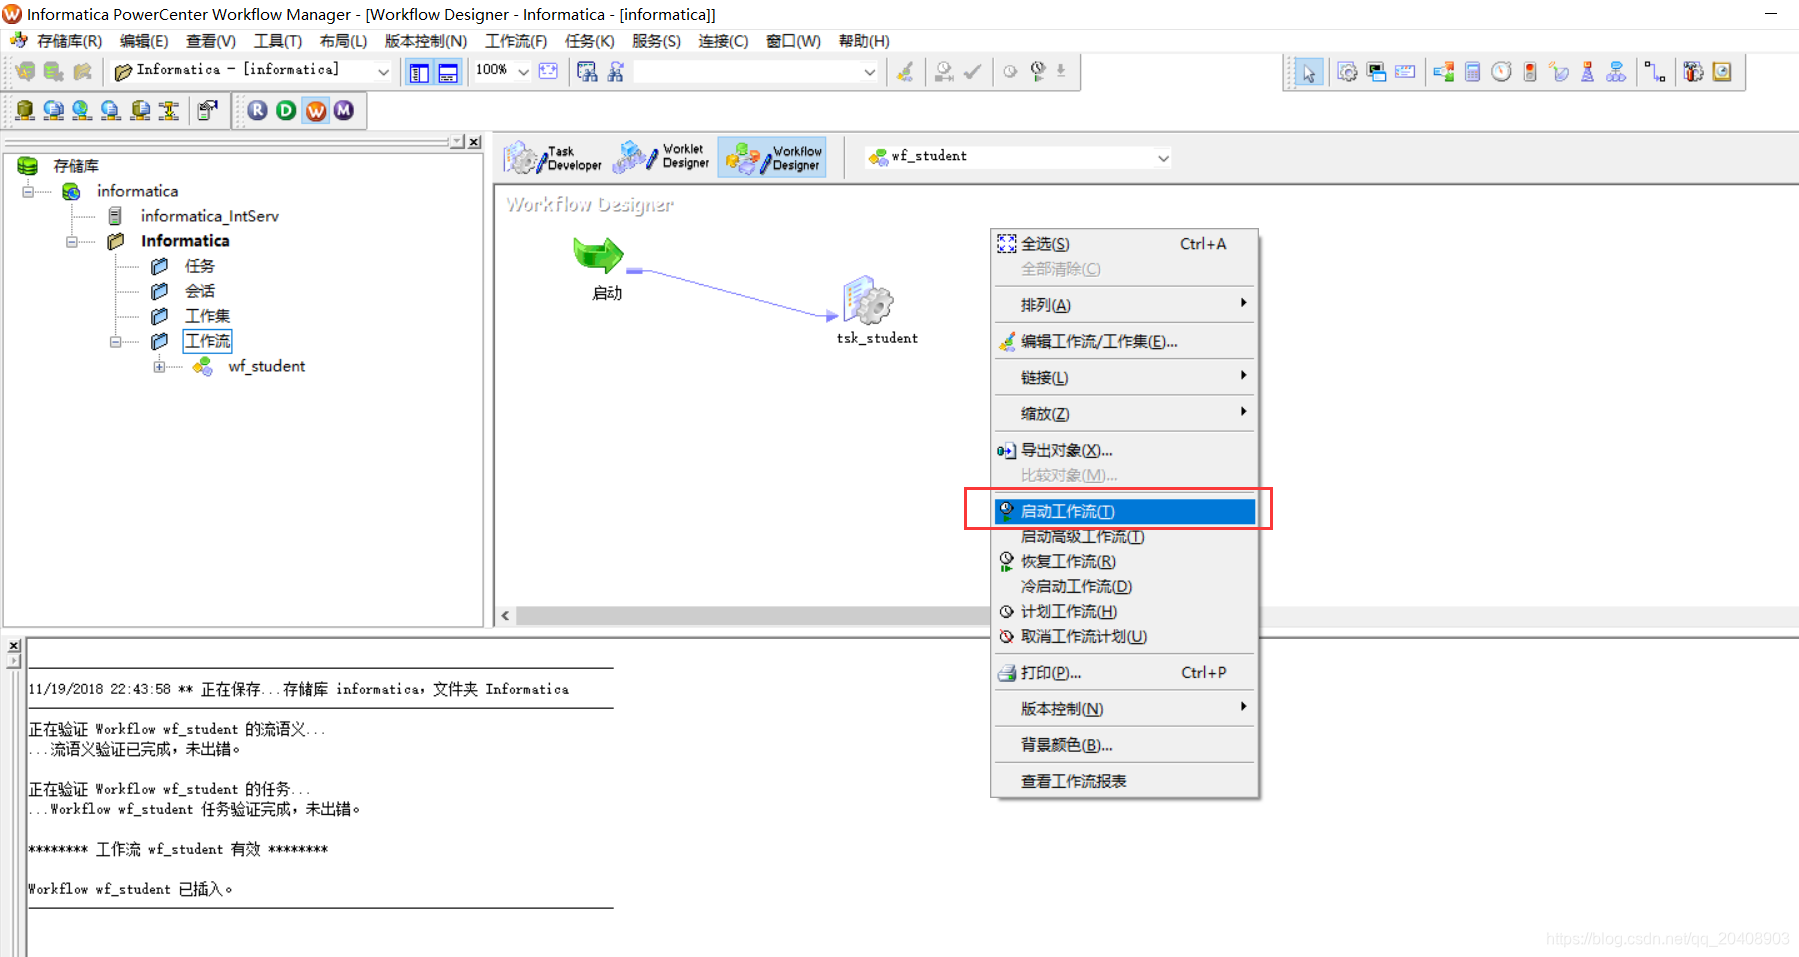This screenshot has height=957, width=1799.
Task: Click the find-in-workspace binoculars icon
Action: tap(587, 72)
